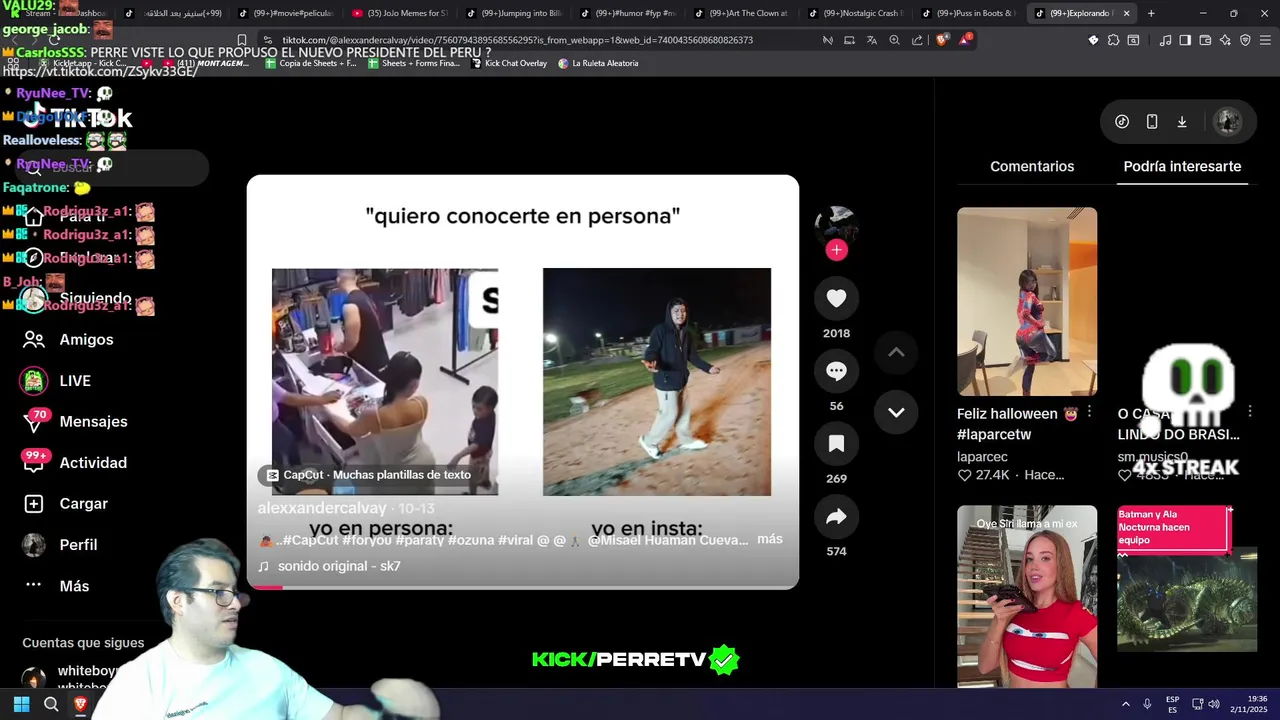
Task: Open Mensajes in the sidebar
Action: pyautogui.click(x=75, y=422)
